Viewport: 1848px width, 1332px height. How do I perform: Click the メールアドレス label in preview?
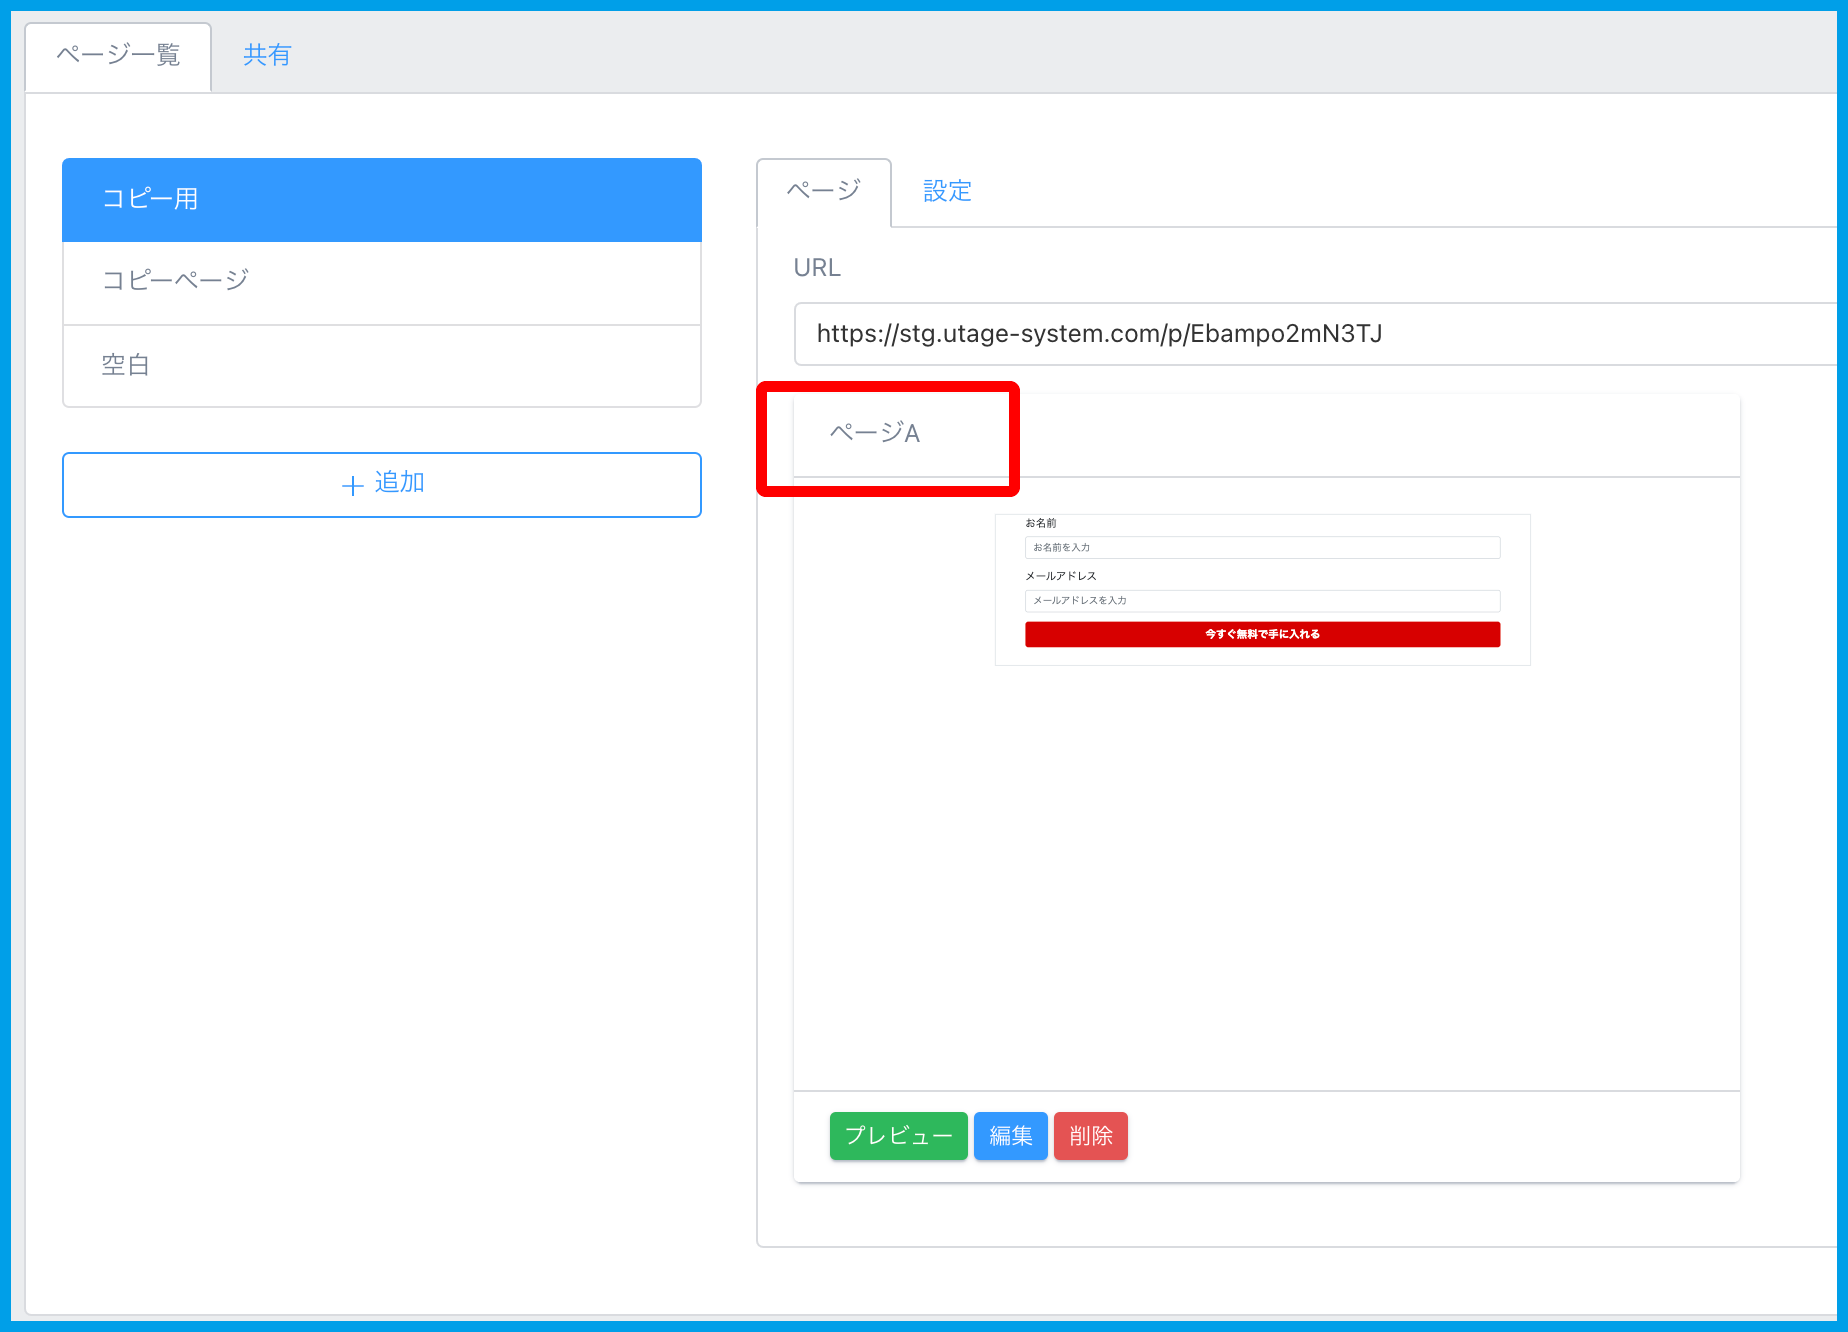point(1060,576)
